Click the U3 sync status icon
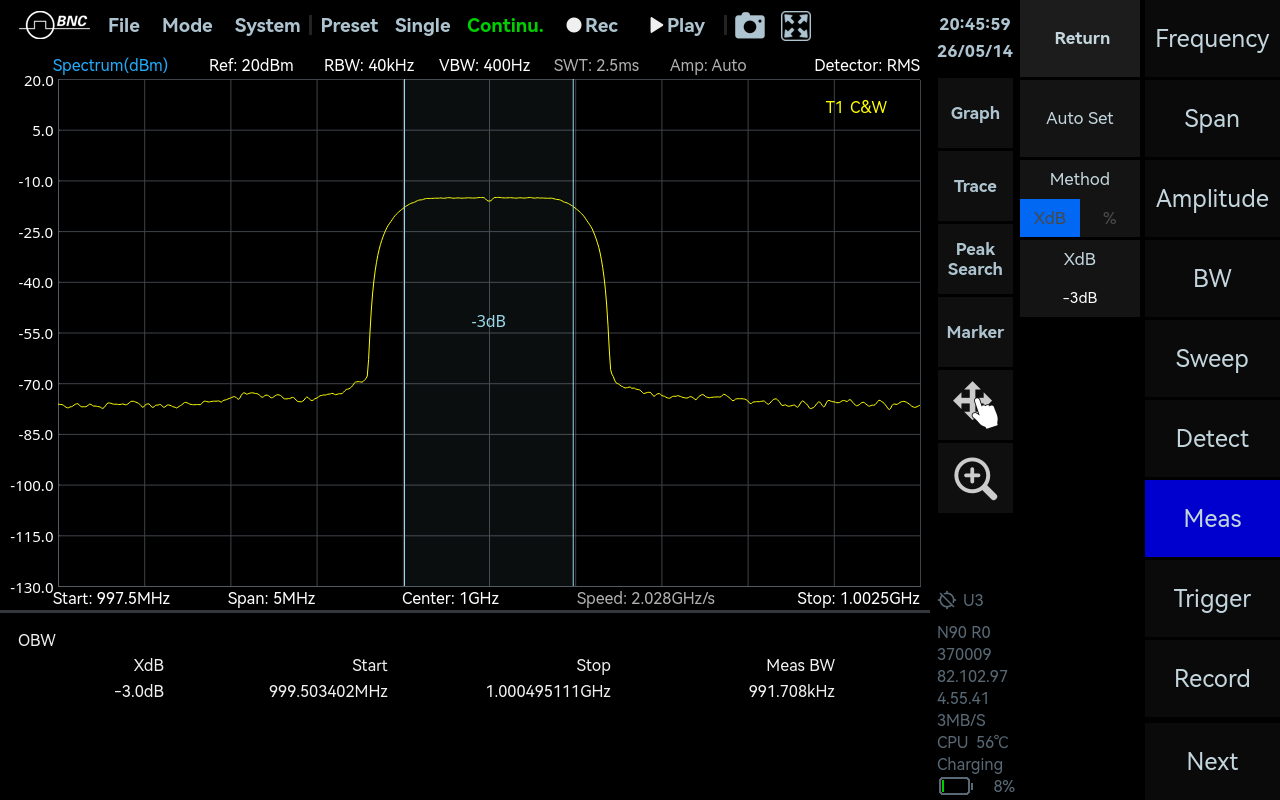 (947, 600)
